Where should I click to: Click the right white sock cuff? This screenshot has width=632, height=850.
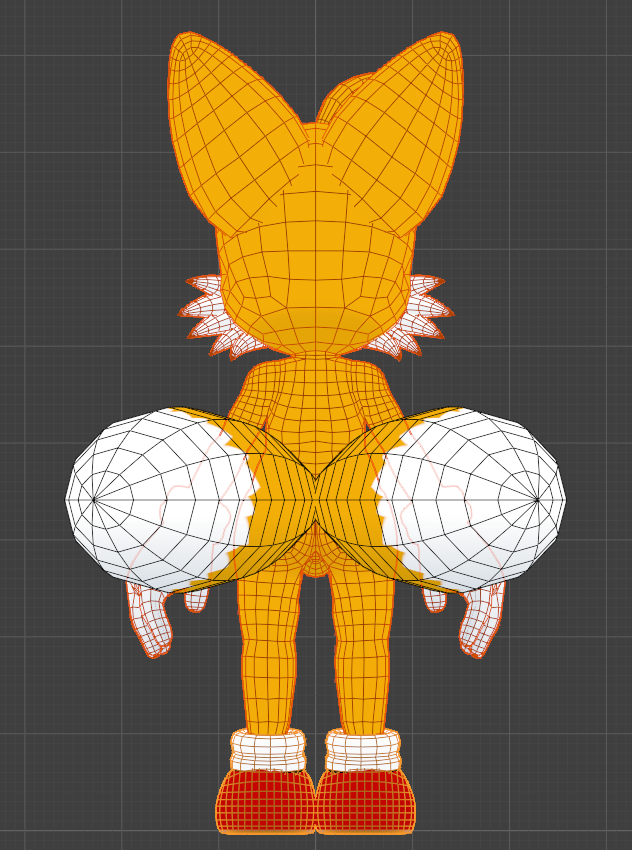coord(363,750)
